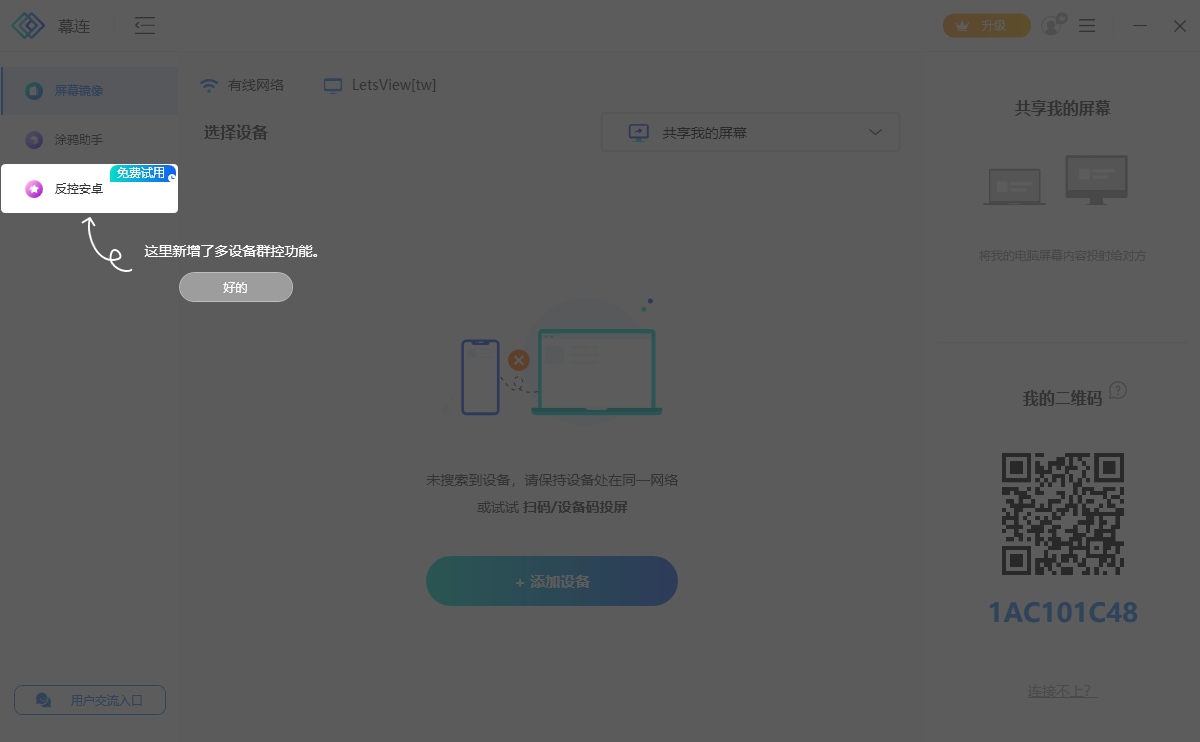Click the crown icon in upgrade button
1200x742 pixels.
point(963,26)
